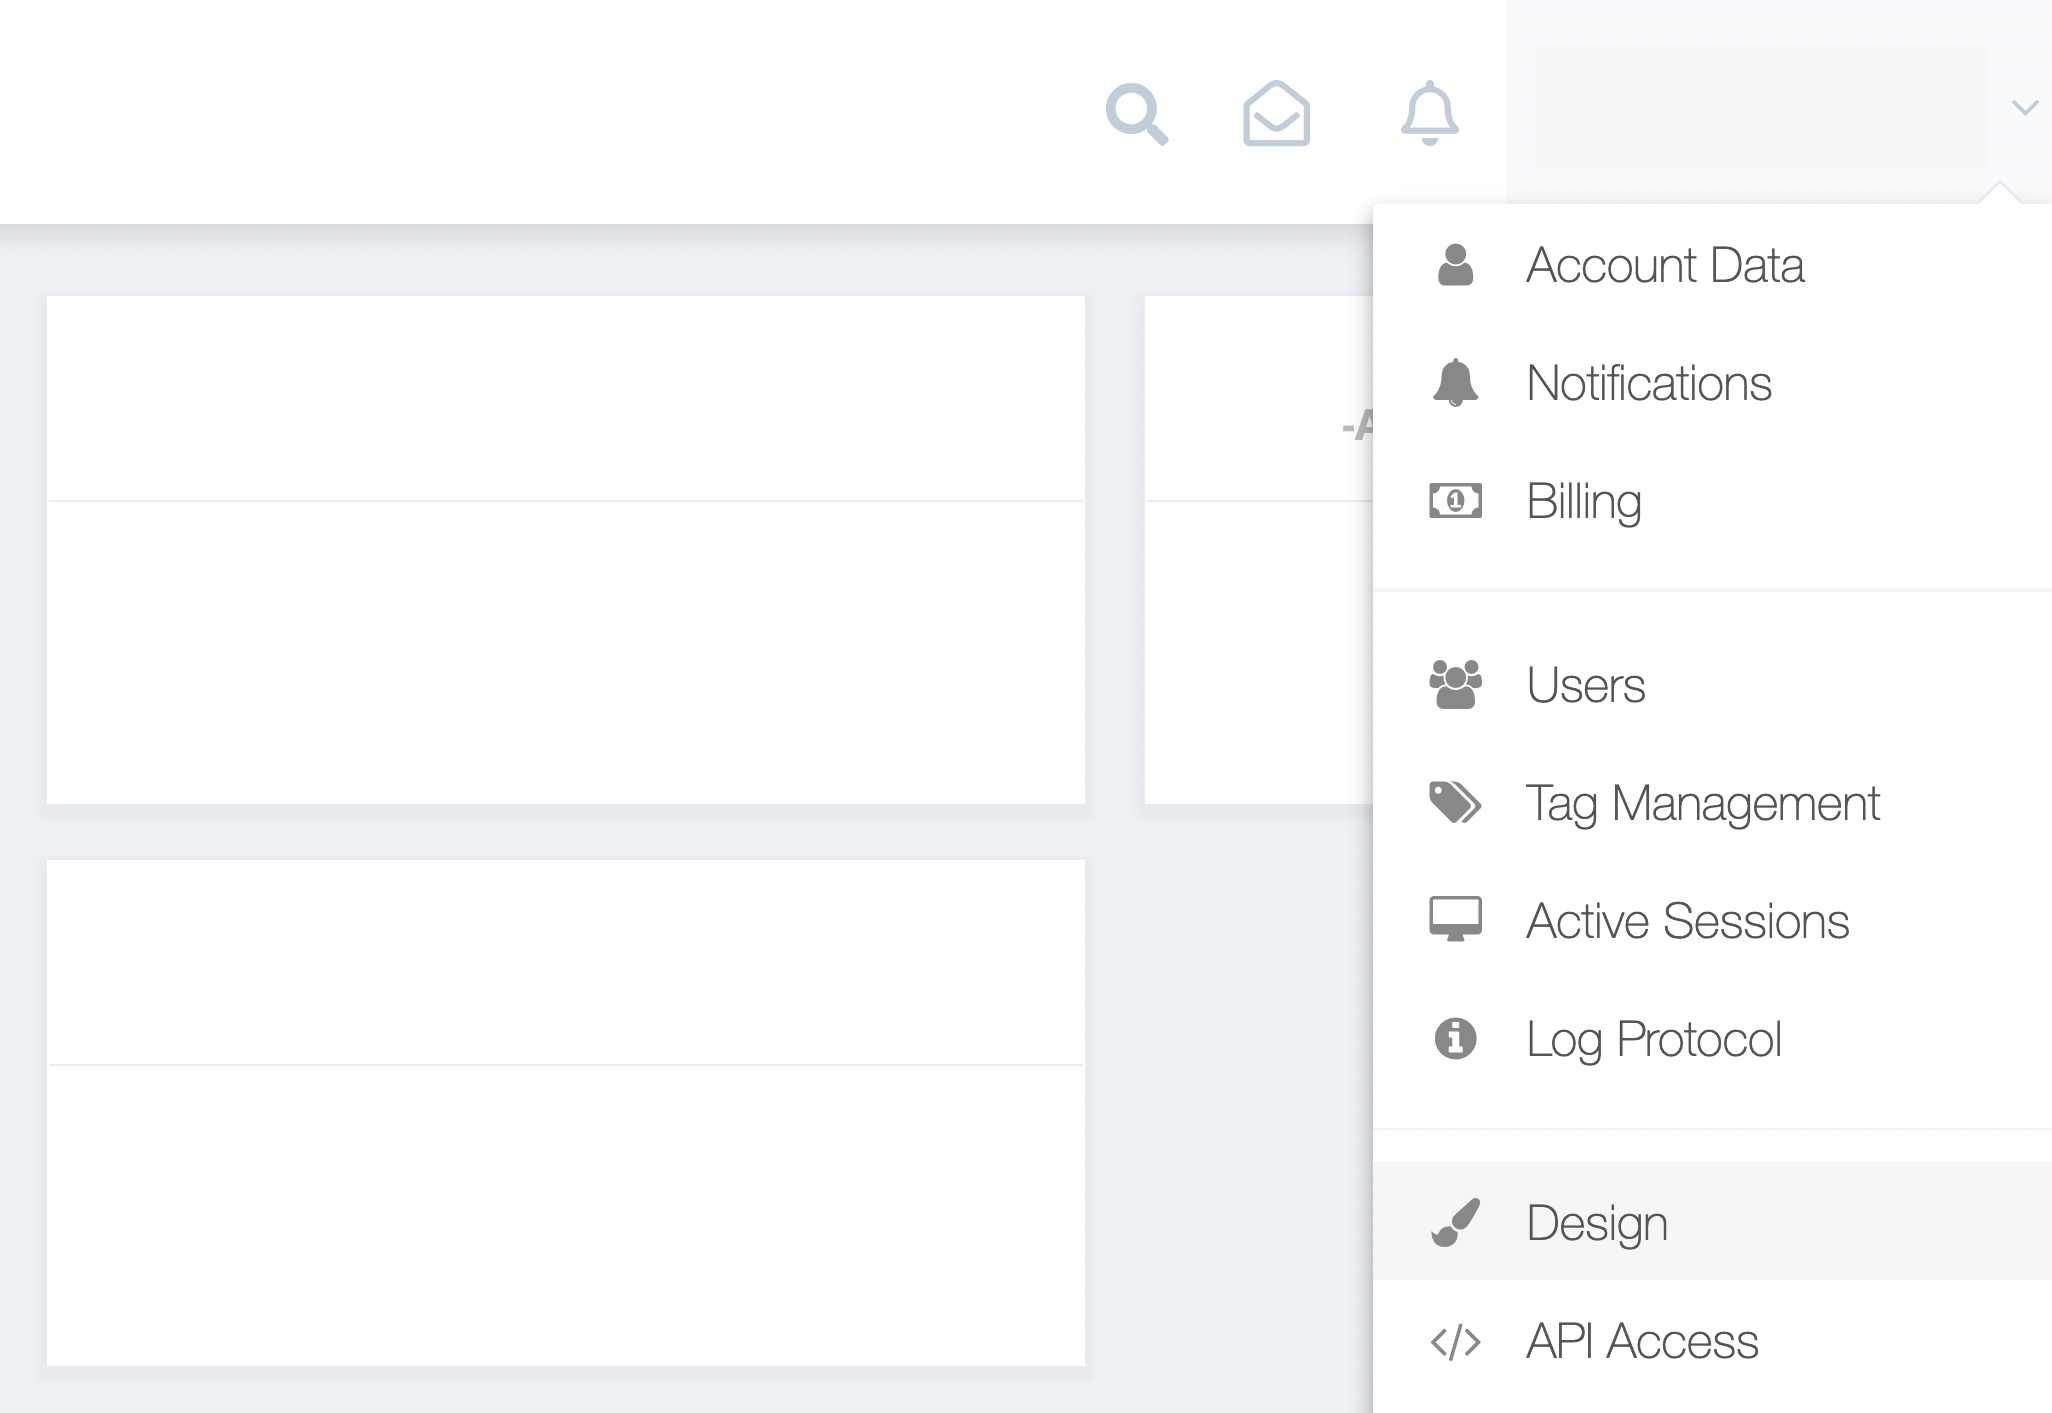2052x1413 pixels.
Task: Open Active Sessions from the menu
Action: click(1712, 921)
